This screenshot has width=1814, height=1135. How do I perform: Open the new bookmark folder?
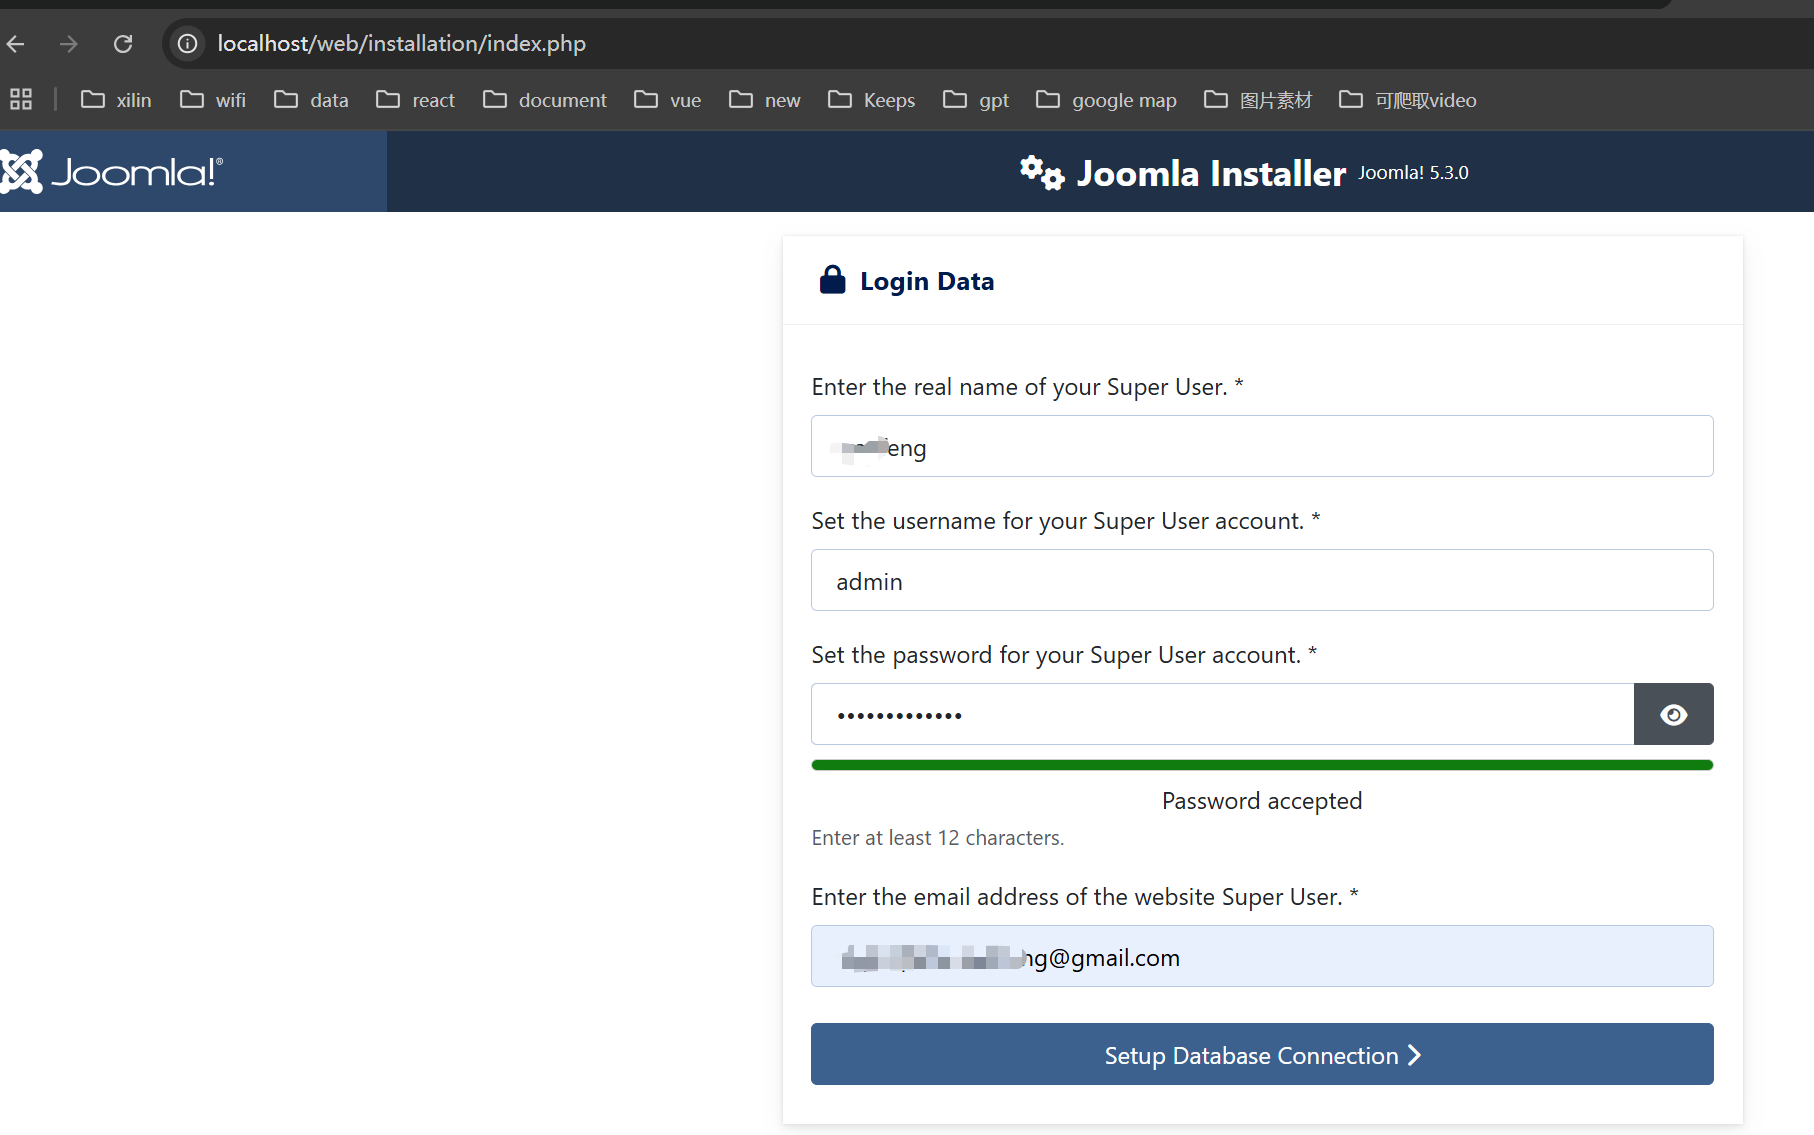tap(765, 100)
